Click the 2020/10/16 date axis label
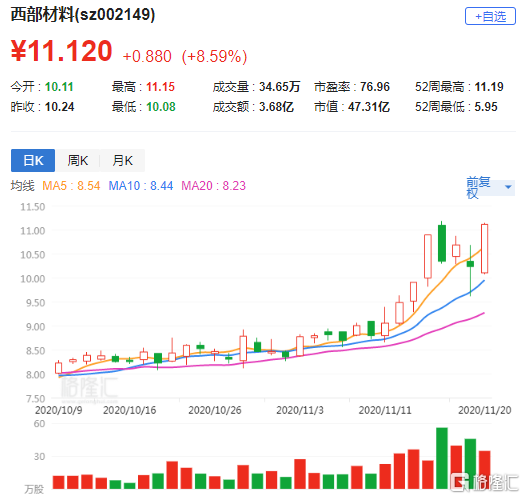Viewport: 525px width, 499px height. coord(130,410)
